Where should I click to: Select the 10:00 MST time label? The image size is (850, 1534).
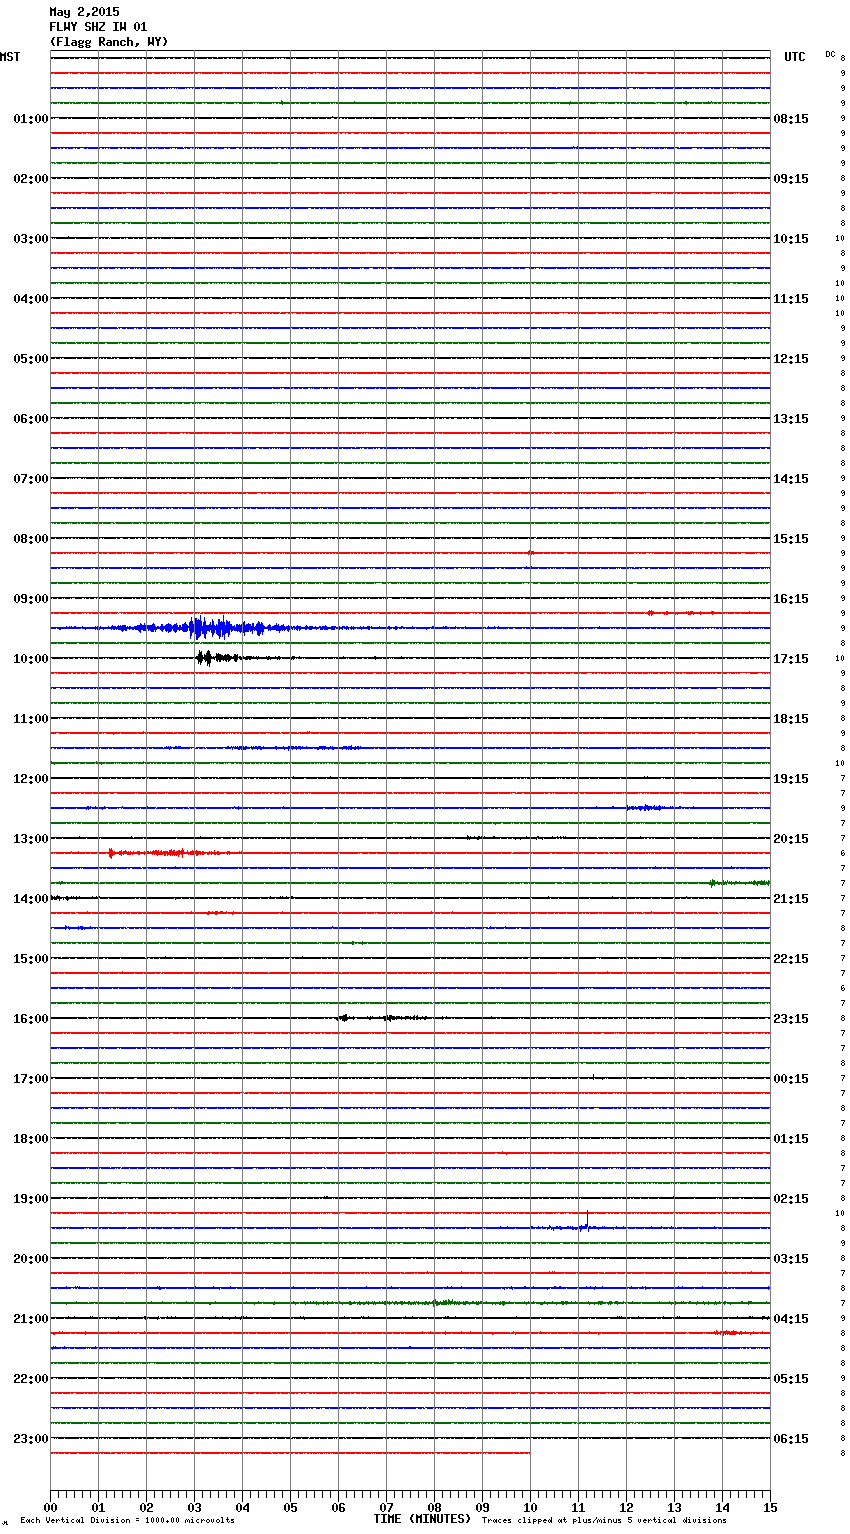[31, 659]
